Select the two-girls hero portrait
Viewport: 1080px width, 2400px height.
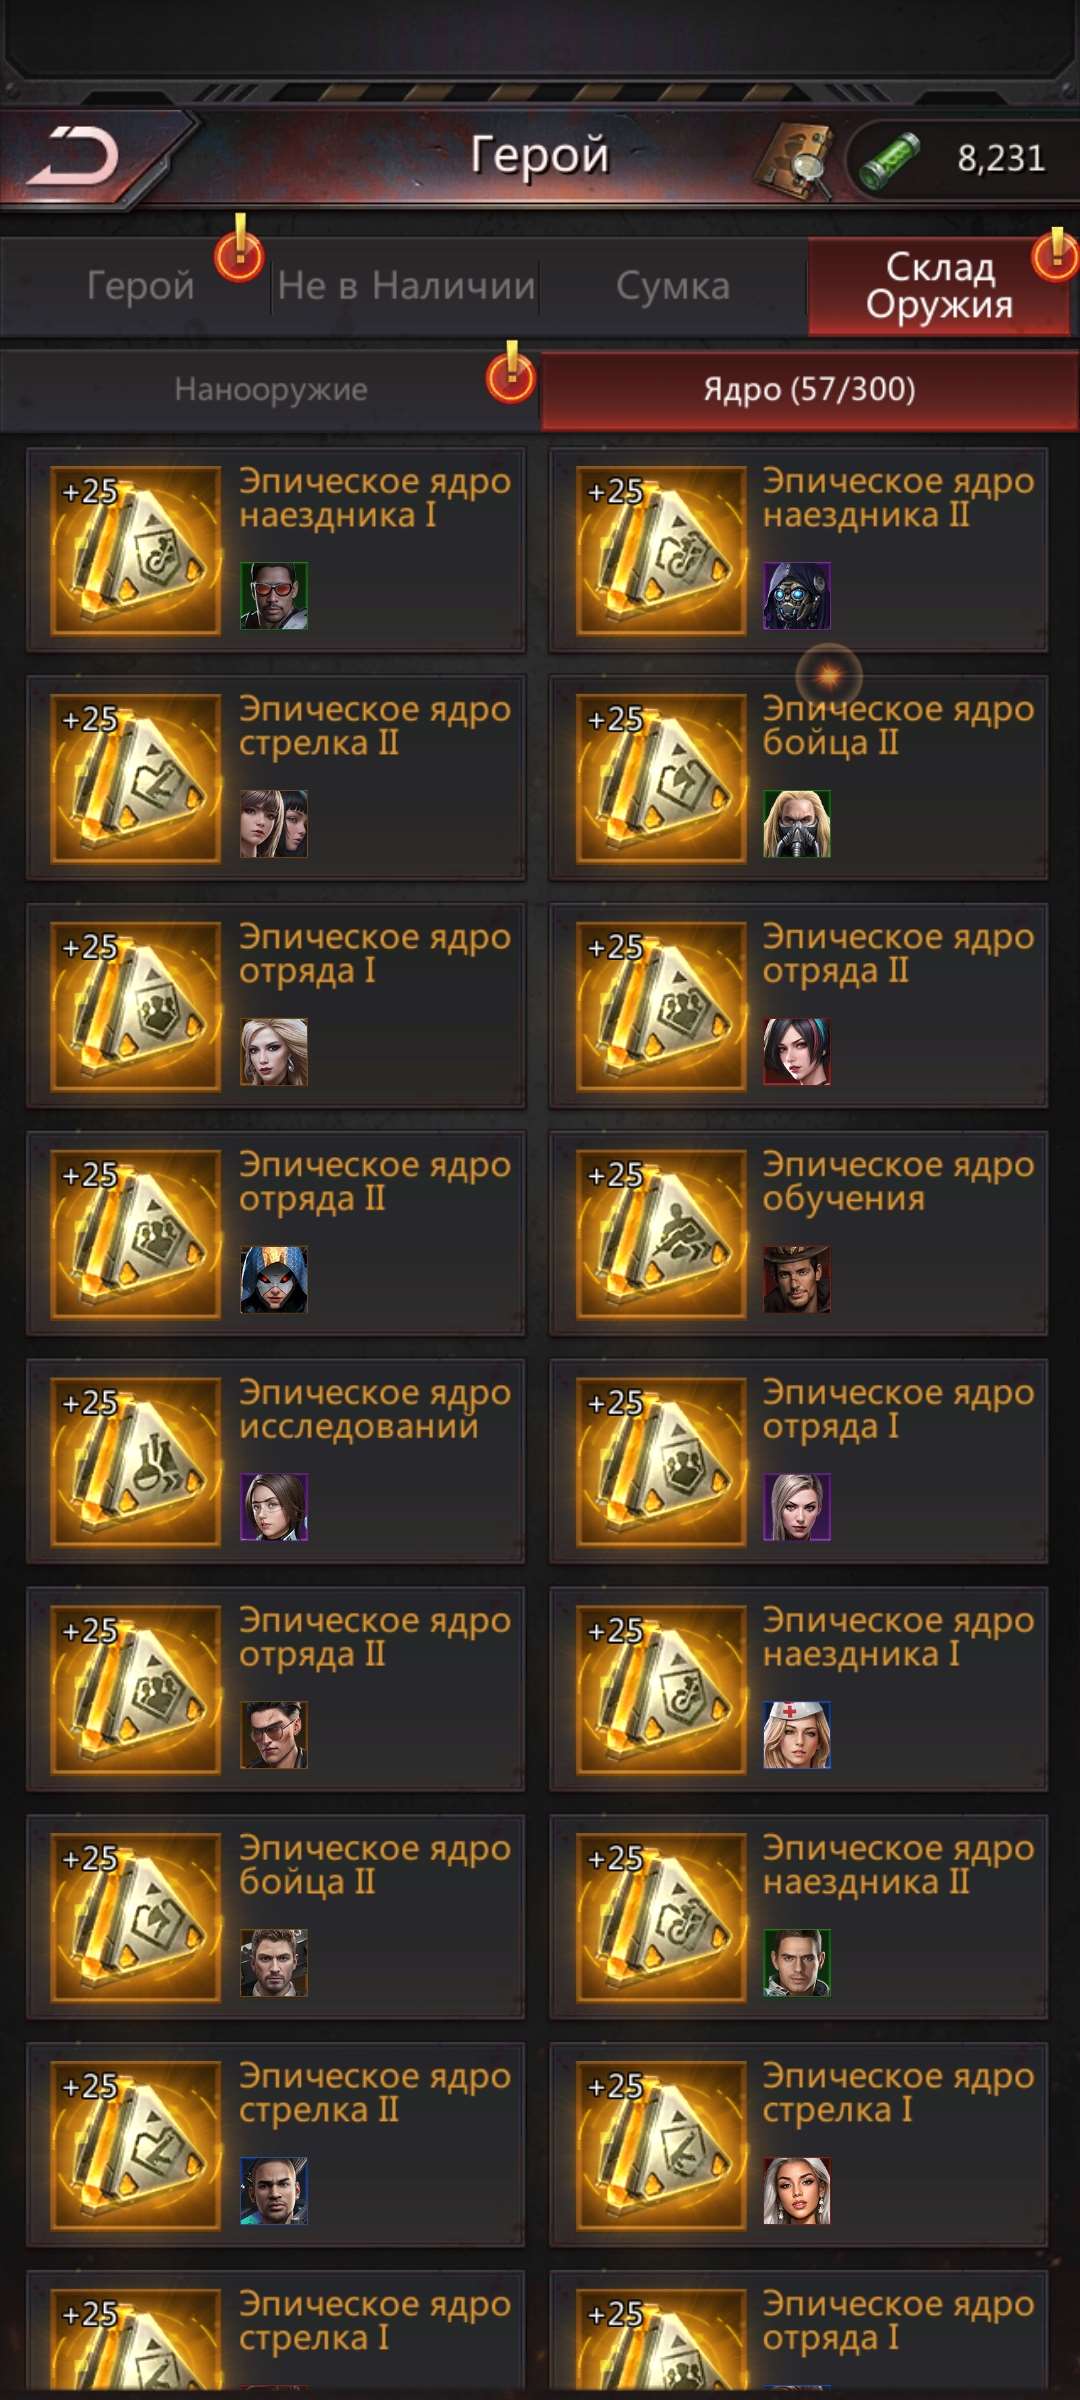274,824
